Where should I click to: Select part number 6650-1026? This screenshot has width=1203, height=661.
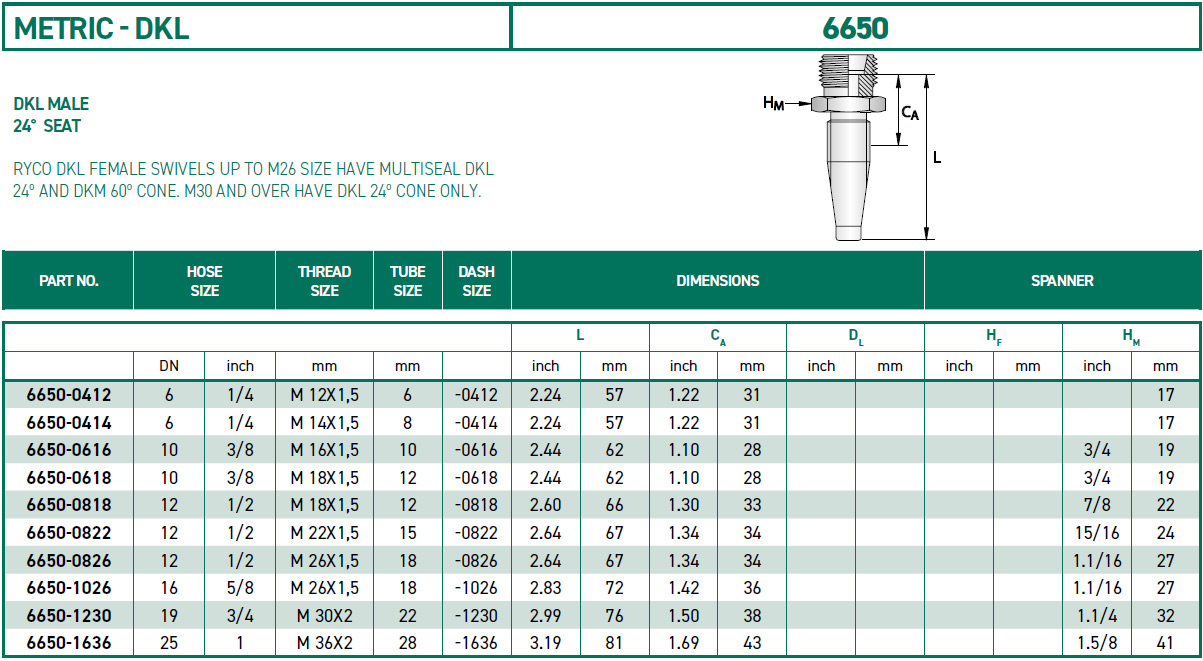(x=68, y=588)
